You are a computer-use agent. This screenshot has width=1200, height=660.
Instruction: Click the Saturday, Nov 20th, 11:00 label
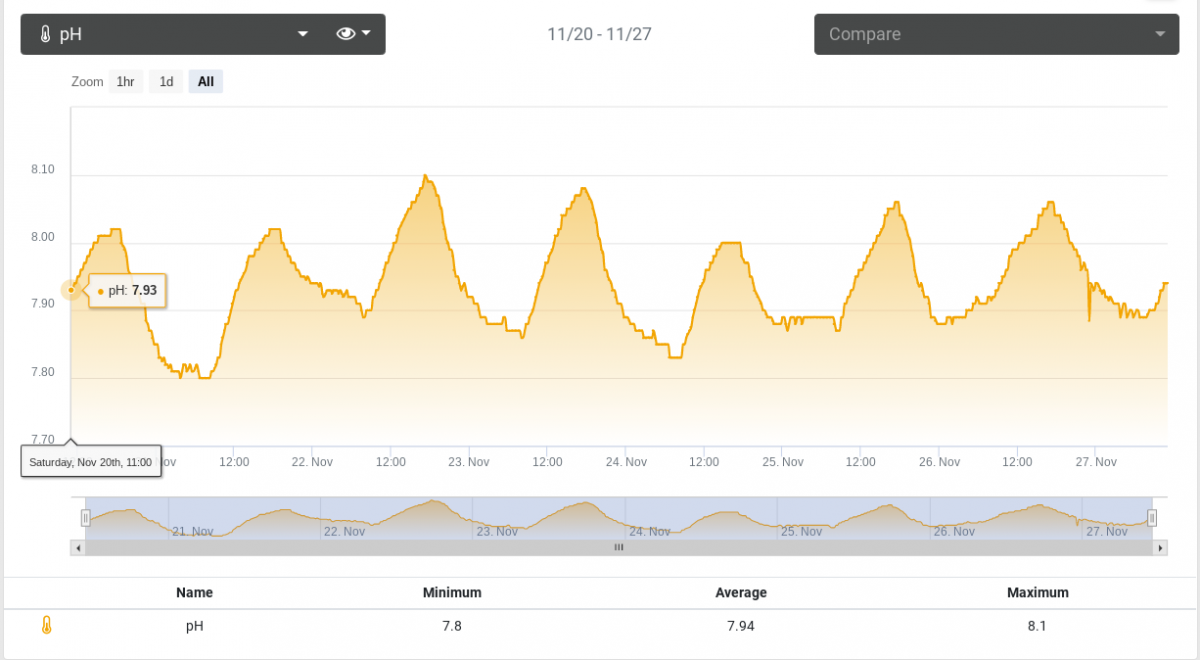pyautogui.click(x=90, y=462)
